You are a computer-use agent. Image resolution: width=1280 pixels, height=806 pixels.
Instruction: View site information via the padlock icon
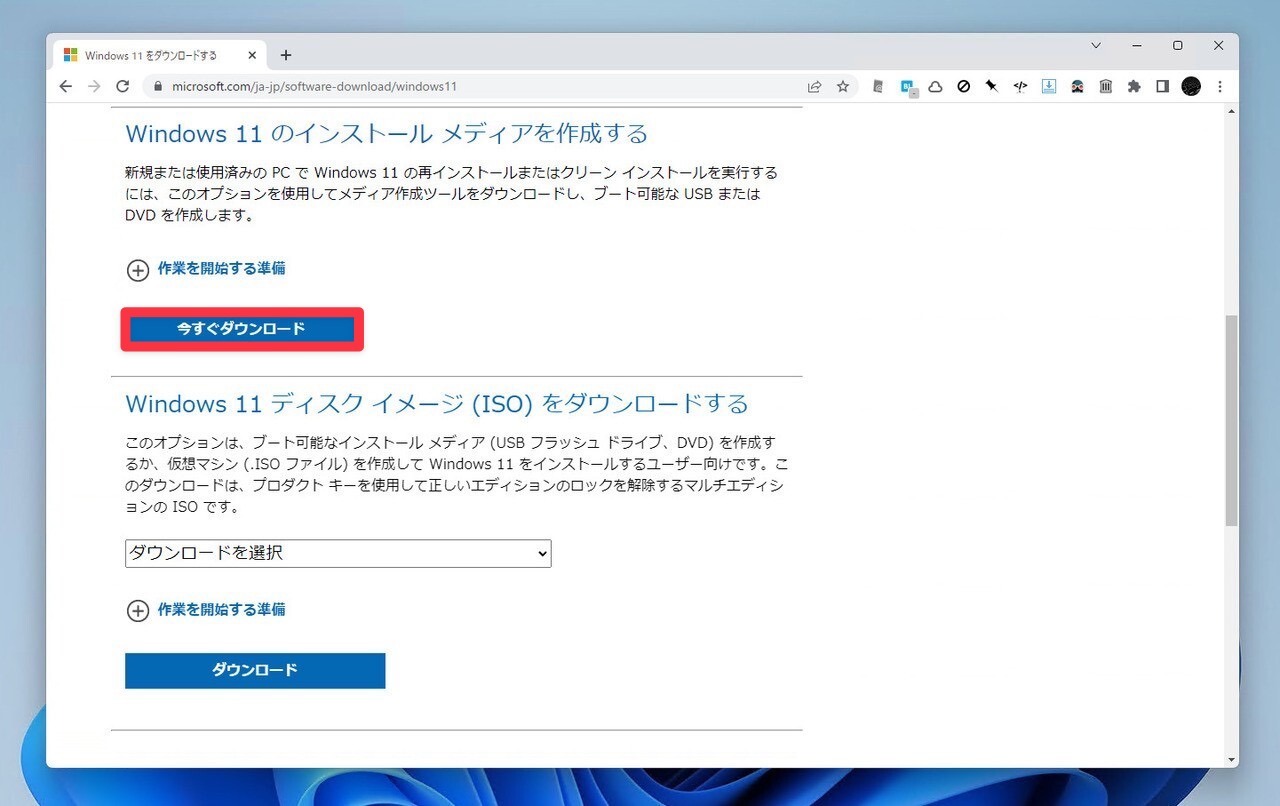[156, 87]
